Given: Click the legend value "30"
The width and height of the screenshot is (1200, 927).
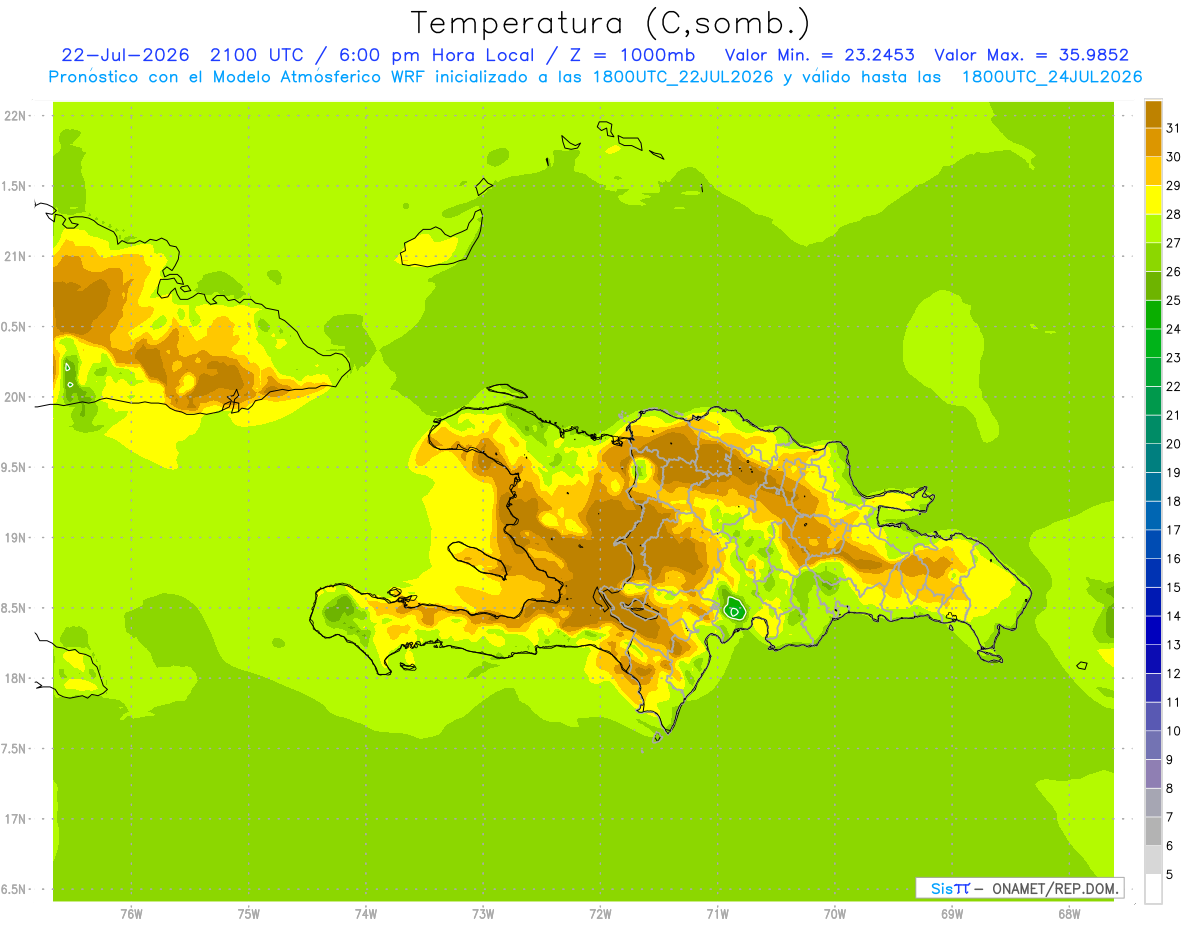Looking at the screenshot, I should coord(1174,157).
